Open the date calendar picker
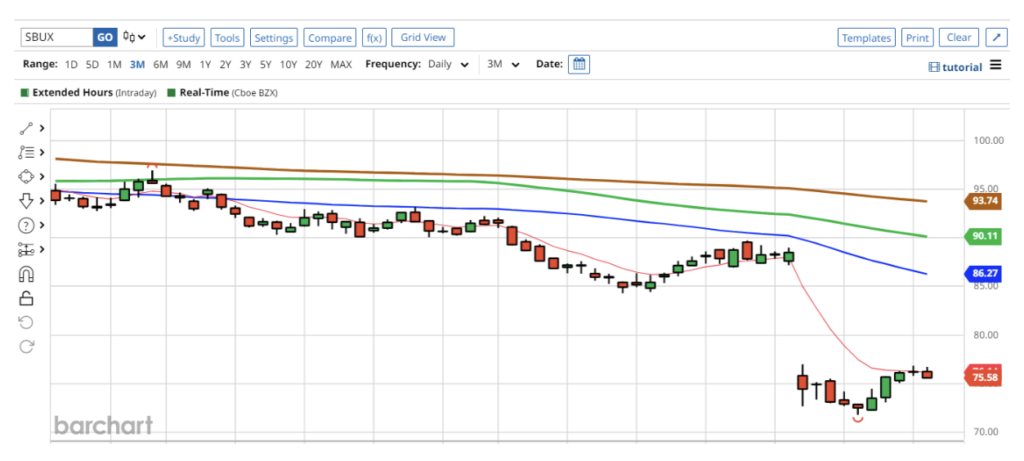1024x461 pixels. point(579,65)
